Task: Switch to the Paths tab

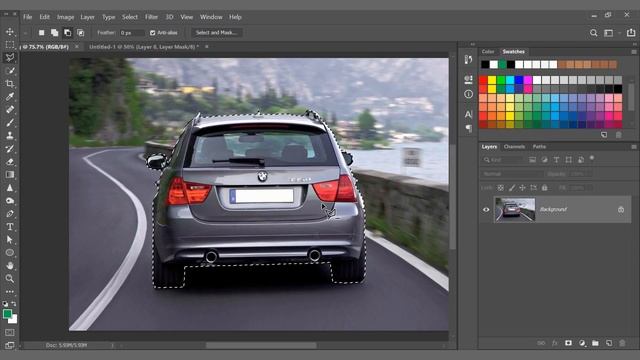Action: [x=539, y=147]
